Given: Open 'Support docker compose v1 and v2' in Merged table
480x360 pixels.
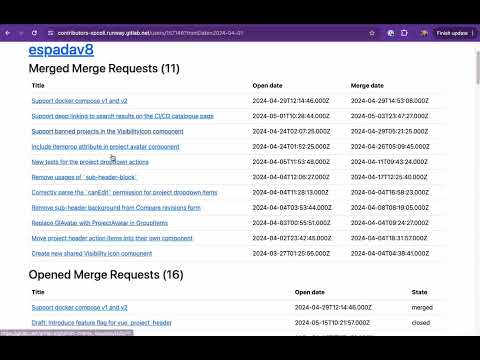Looking at the screenshot, I should coord(79,101).
